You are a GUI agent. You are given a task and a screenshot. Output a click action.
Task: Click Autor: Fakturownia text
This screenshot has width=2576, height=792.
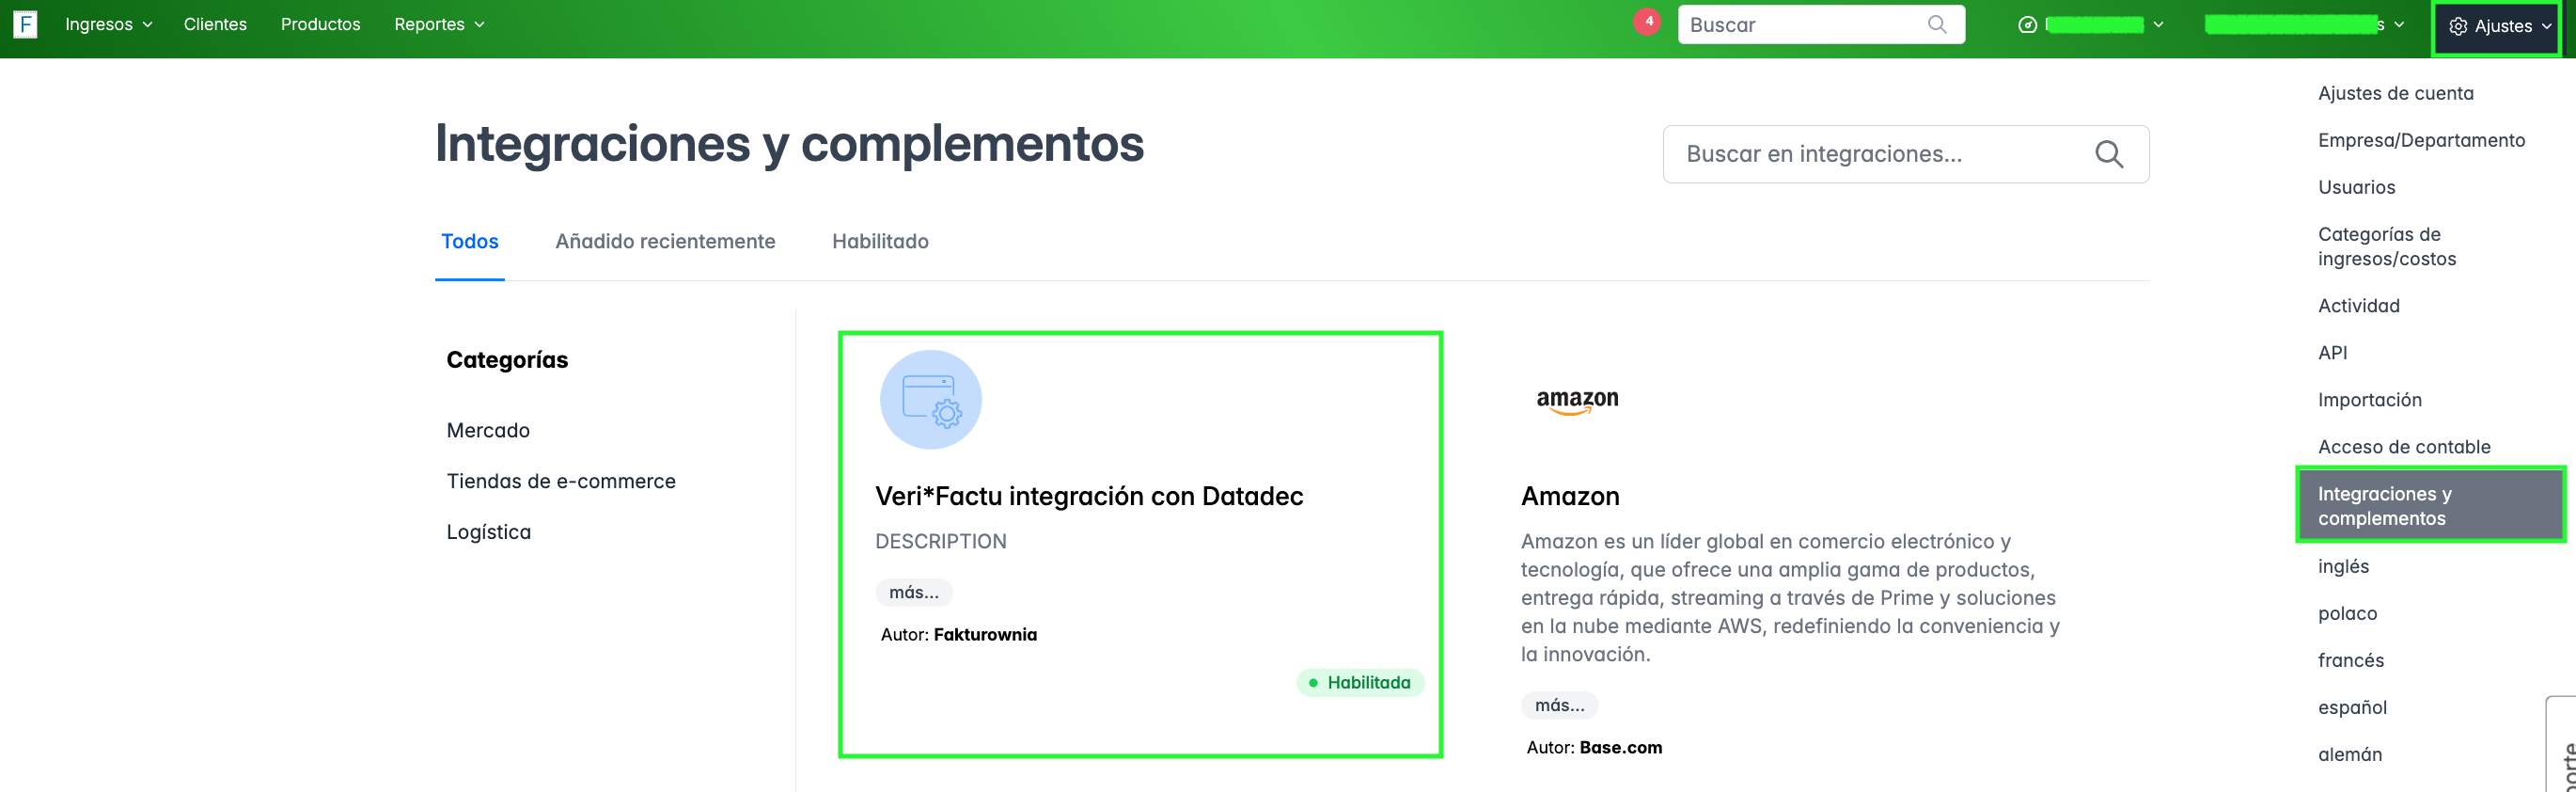[x=958, y=635]
